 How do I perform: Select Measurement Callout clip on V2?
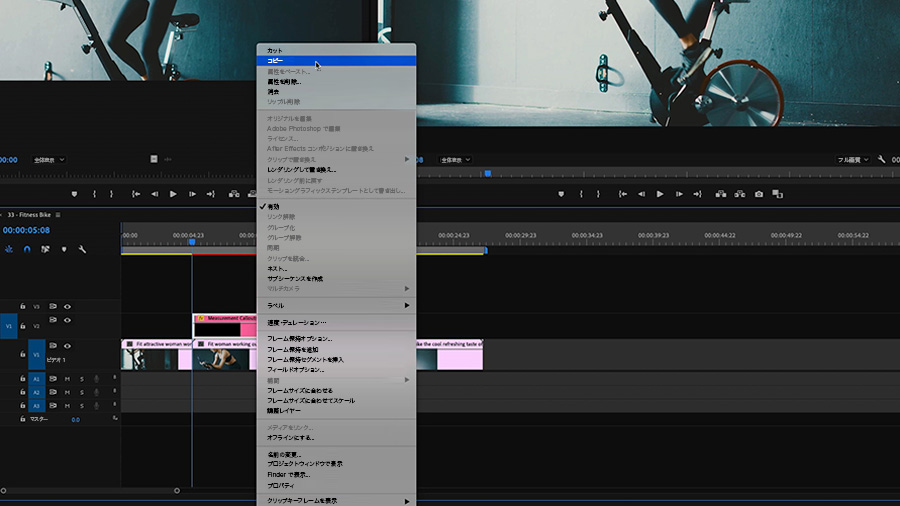(225, 325)
